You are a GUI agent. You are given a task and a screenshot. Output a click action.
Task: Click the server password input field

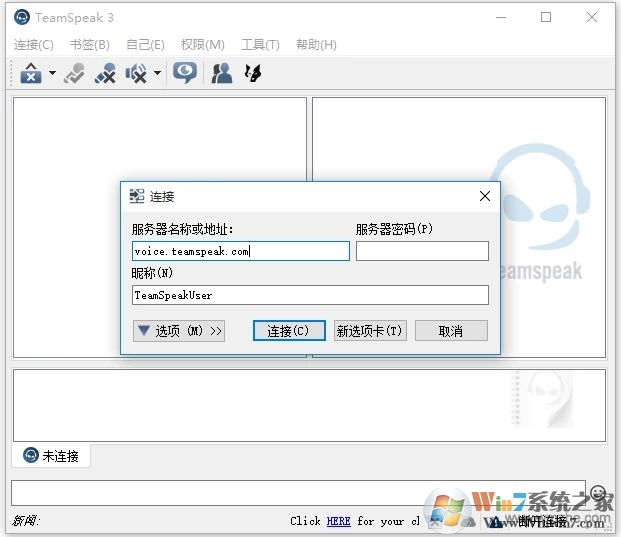click(422, 251)
